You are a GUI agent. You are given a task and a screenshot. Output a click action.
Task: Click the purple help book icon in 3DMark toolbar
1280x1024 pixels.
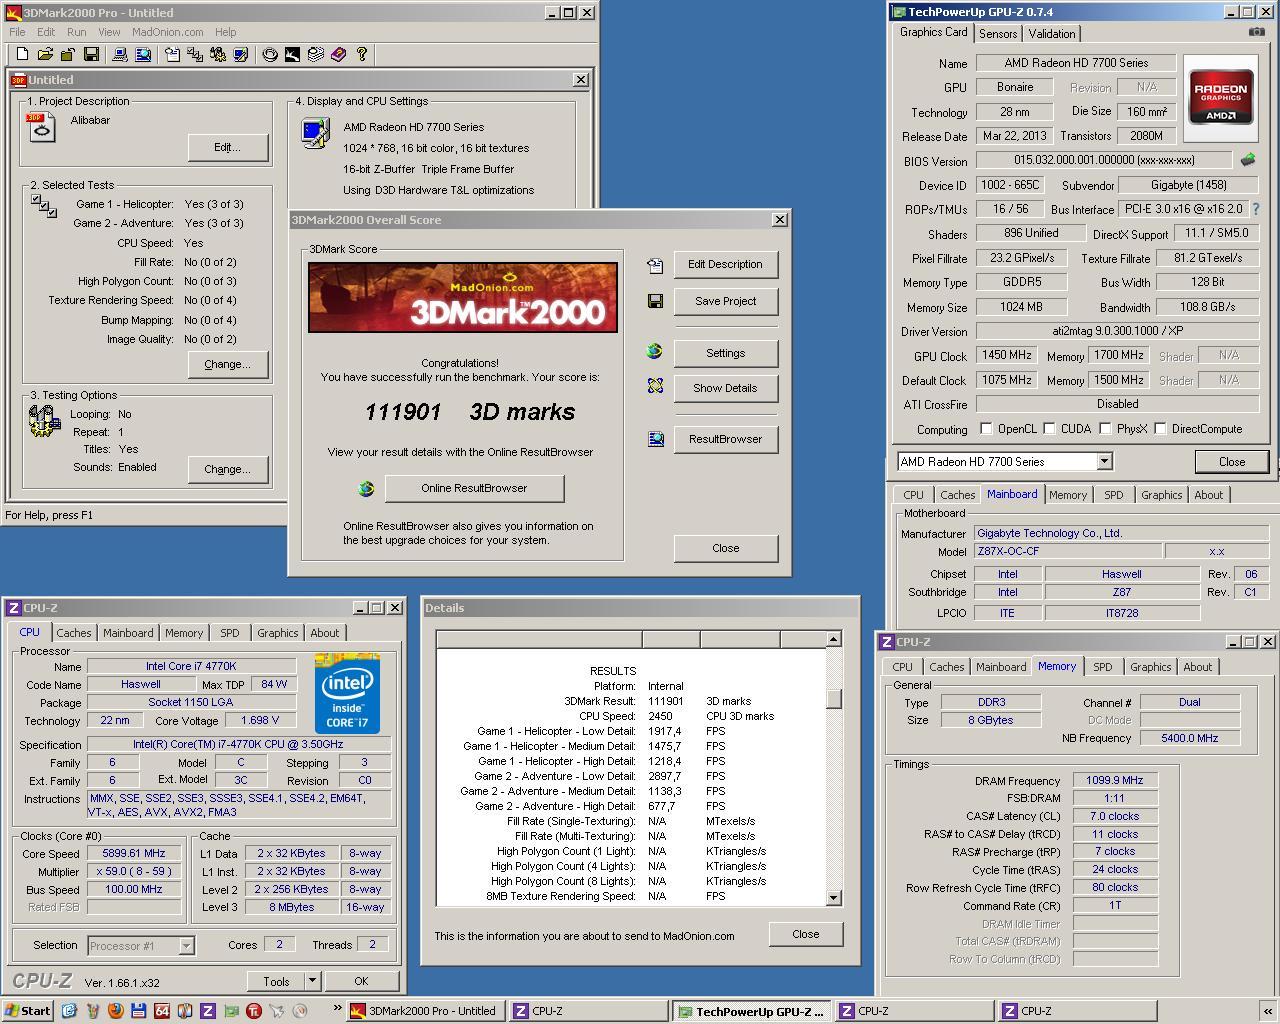click(339, 55)
